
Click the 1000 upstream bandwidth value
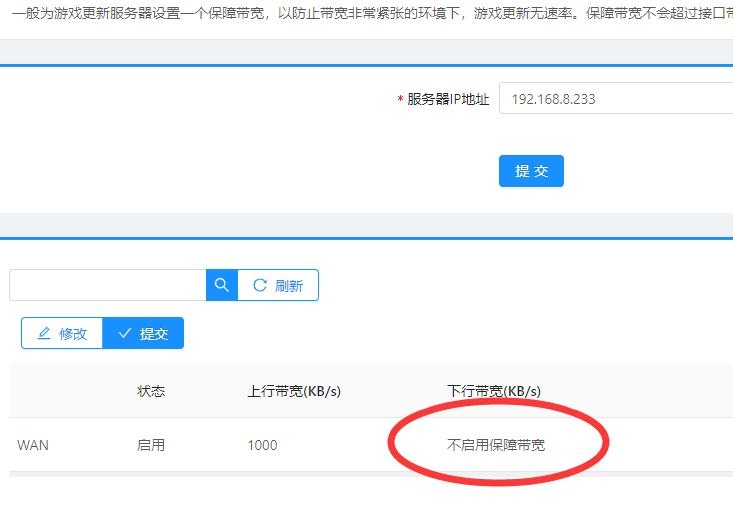tap(262, 445)
